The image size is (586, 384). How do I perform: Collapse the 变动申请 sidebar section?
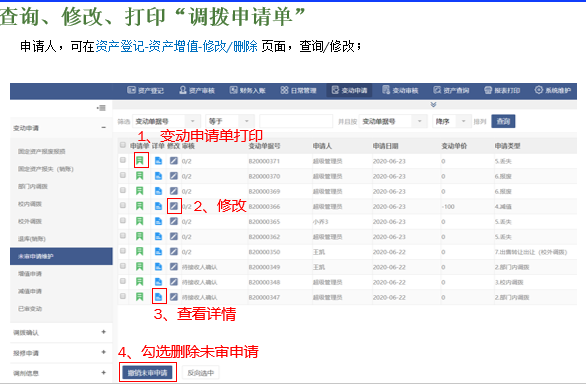104,128
